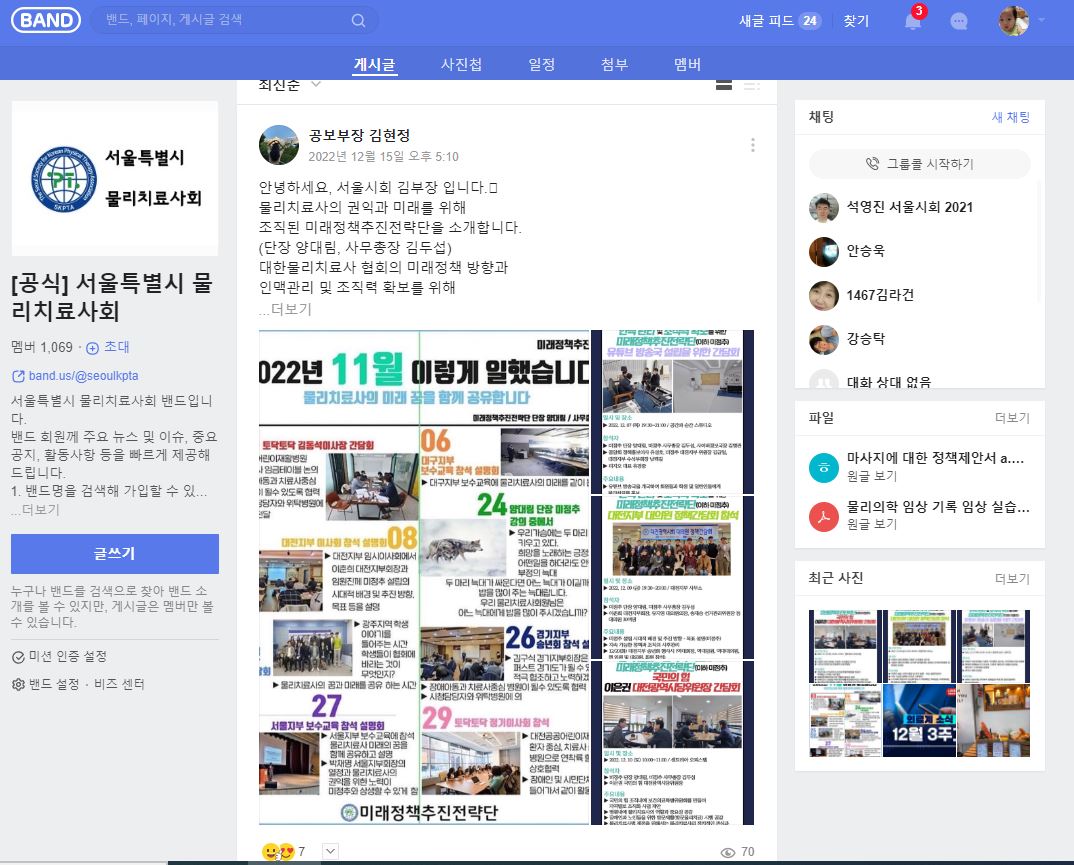This screenshot has width=1074, height=865.
Task: Click the search magnifier icon
Action: click(x=358, y=21)
